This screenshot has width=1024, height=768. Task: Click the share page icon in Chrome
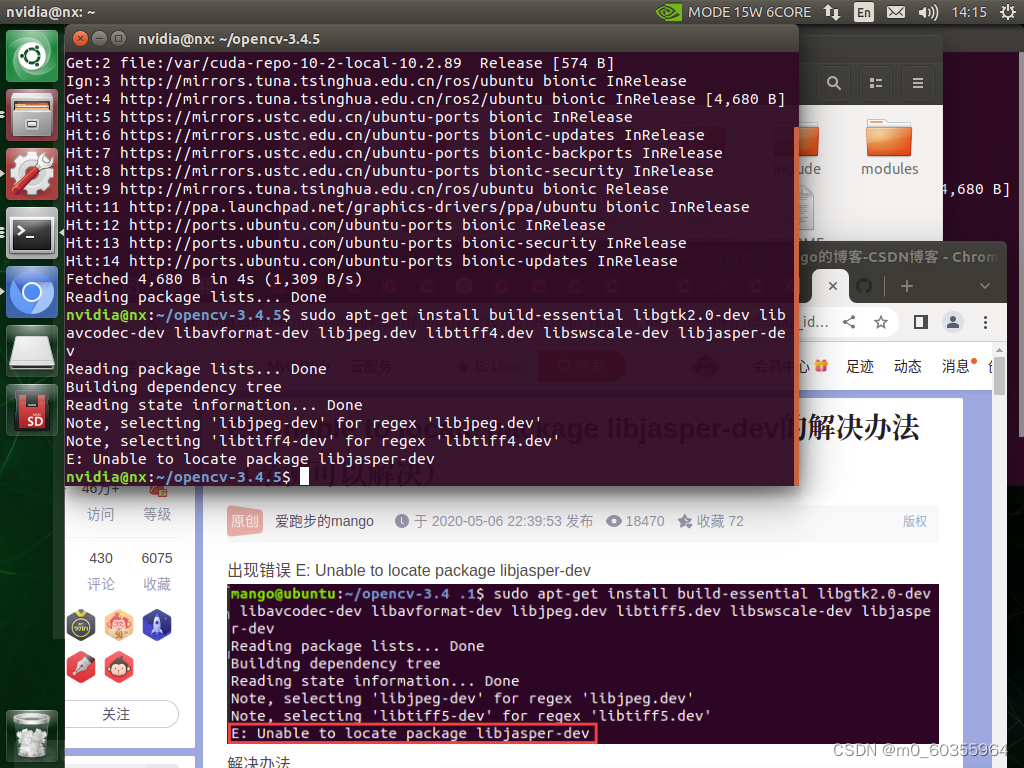(x=849, y=322)
